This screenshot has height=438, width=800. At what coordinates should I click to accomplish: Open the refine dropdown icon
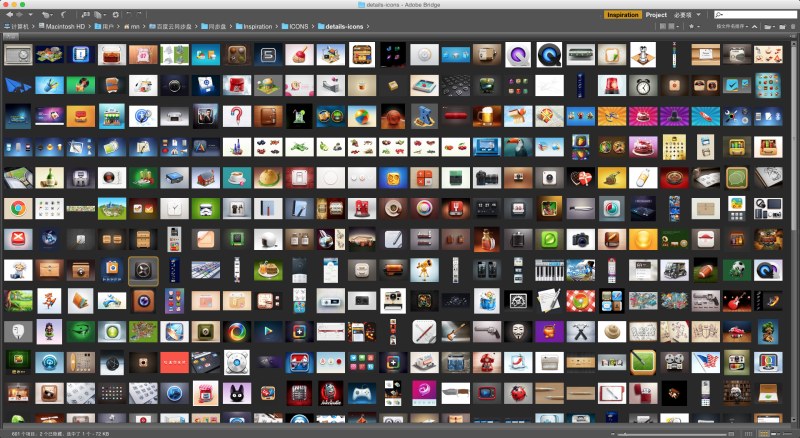(101, 15)
